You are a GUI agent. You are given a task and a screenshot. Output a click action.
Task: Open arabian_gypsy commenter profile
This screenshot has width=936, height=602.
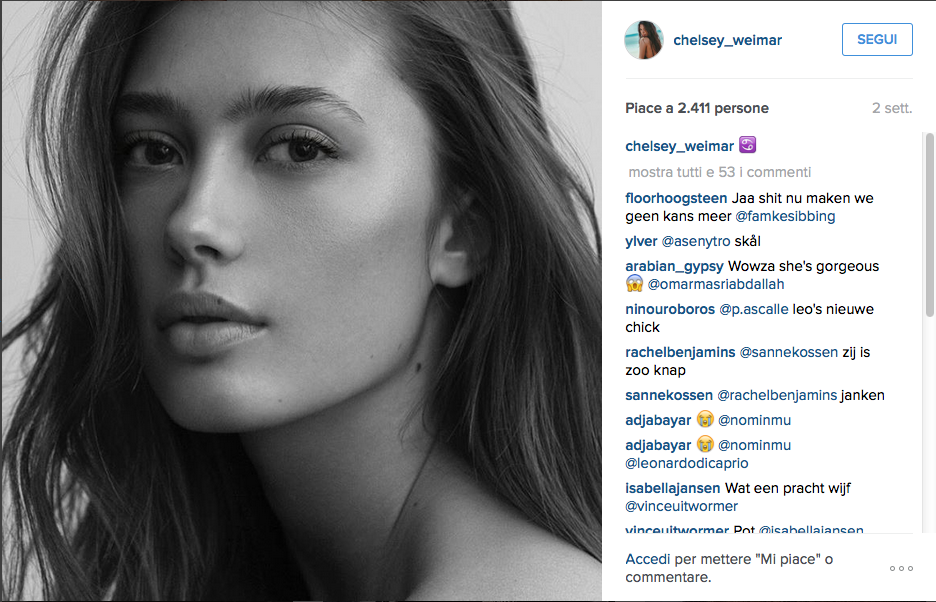point(674,266)
